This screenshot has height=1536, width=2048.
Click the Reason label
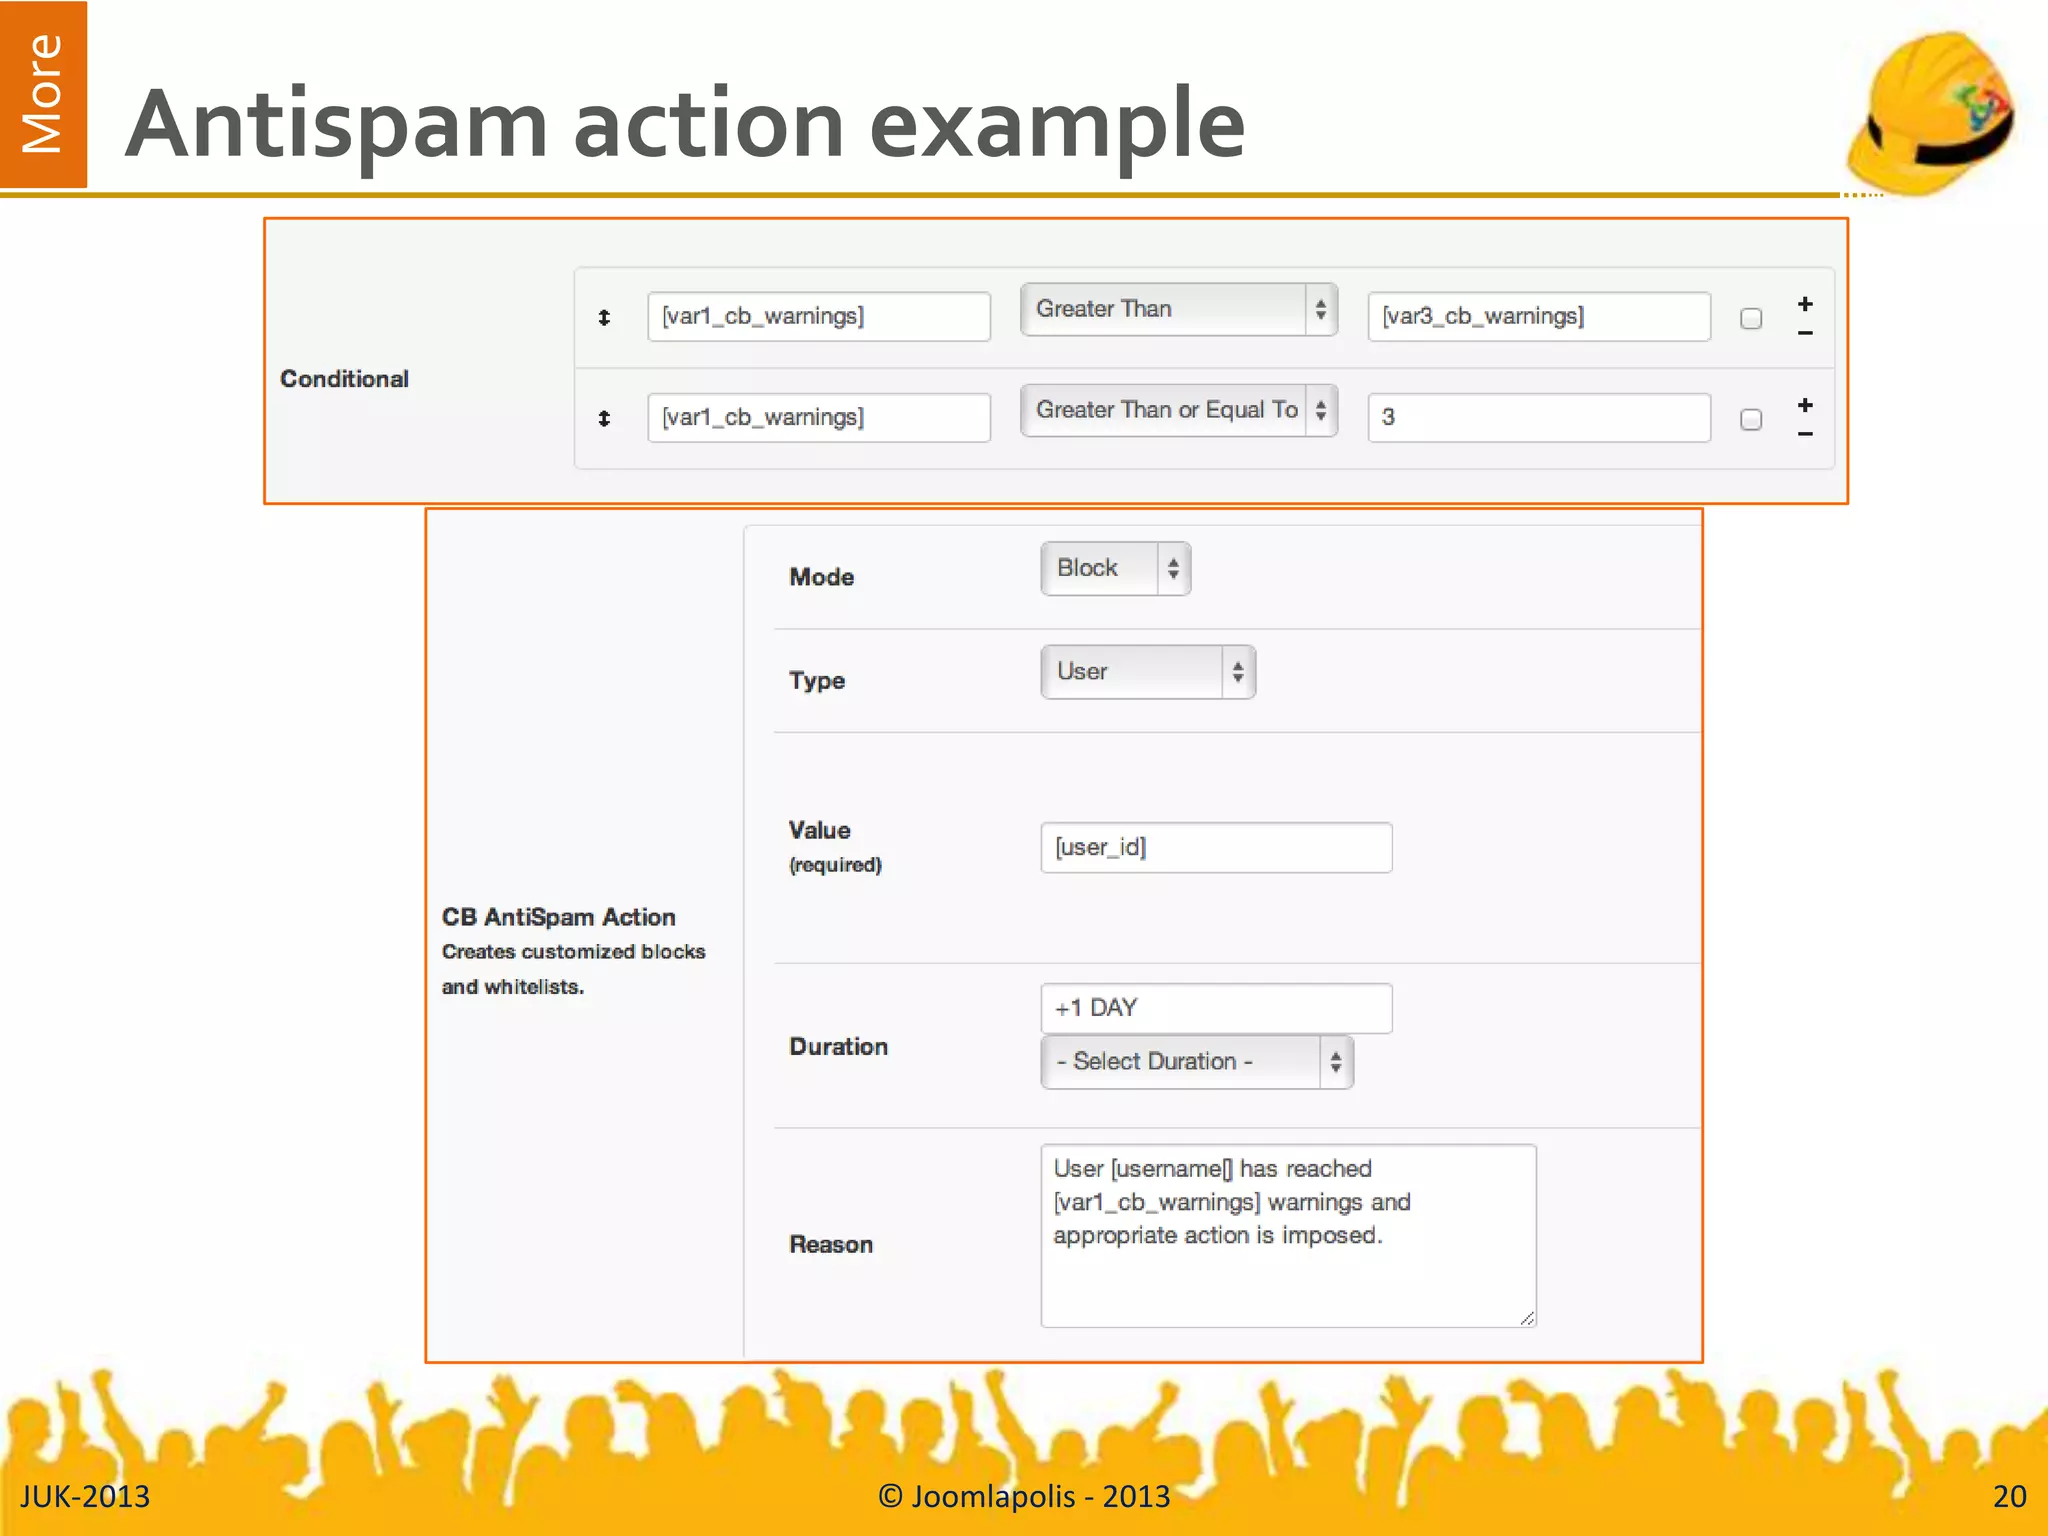(x=831, y=1245)
